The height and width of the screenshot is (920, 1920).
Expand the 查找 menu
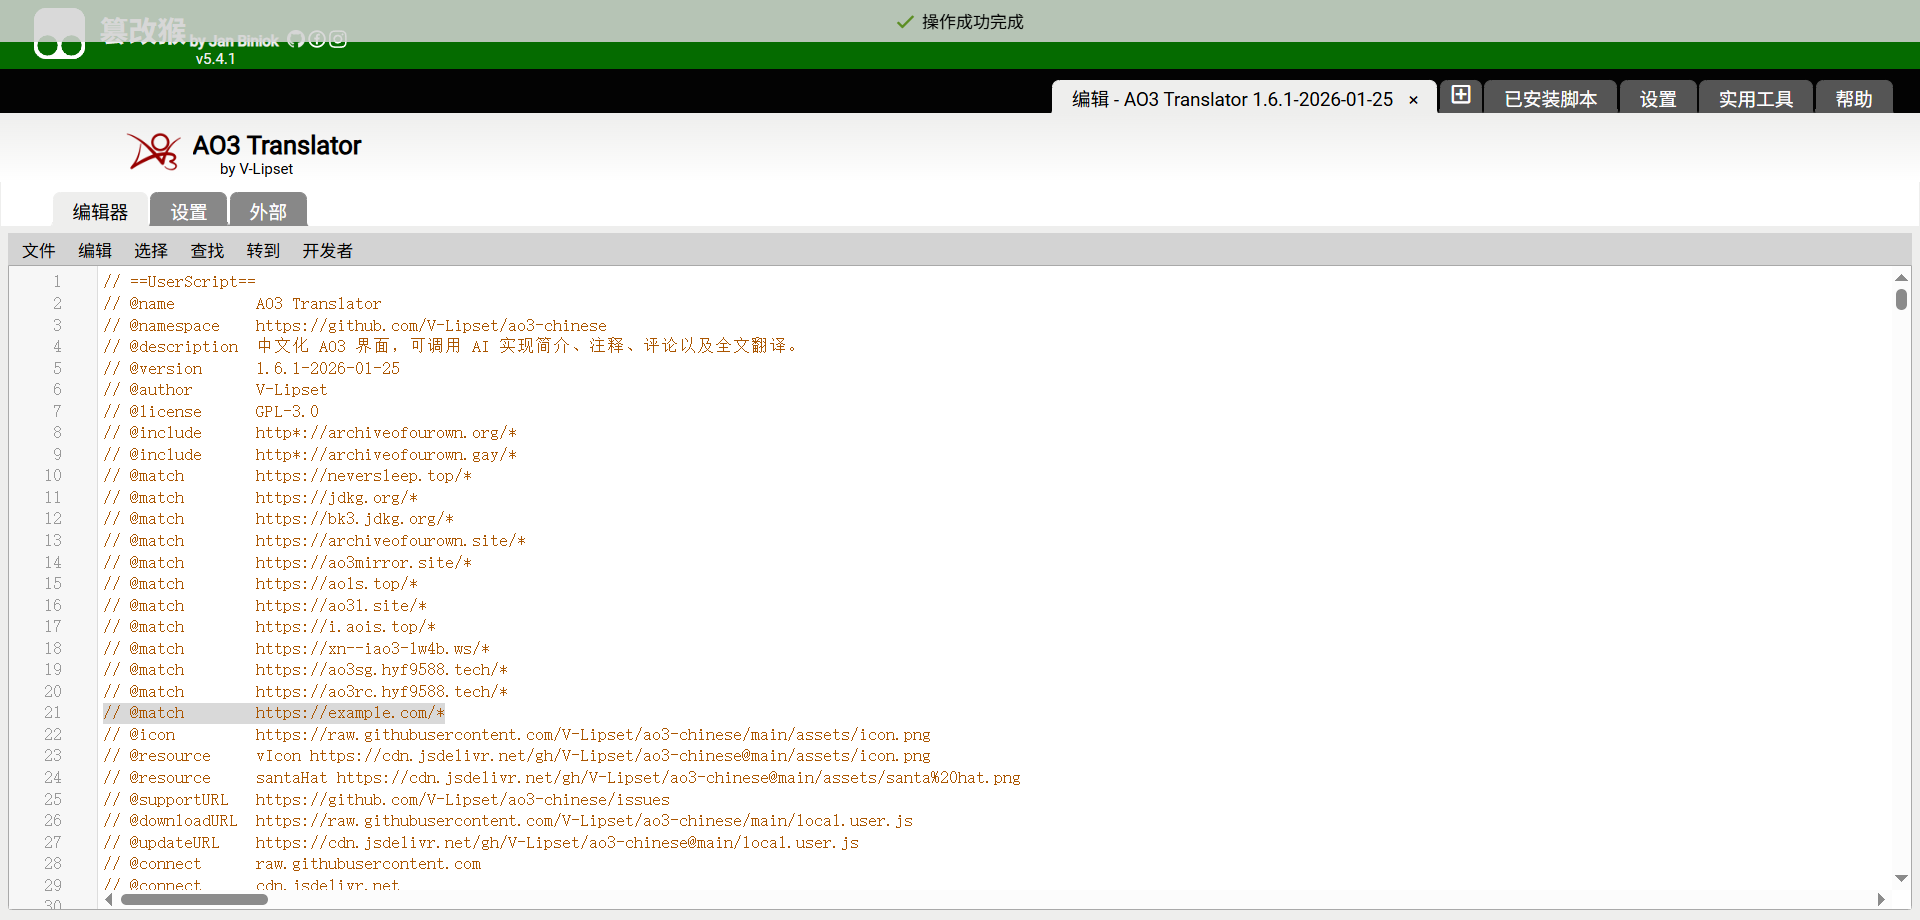click(x=207, y=251)
